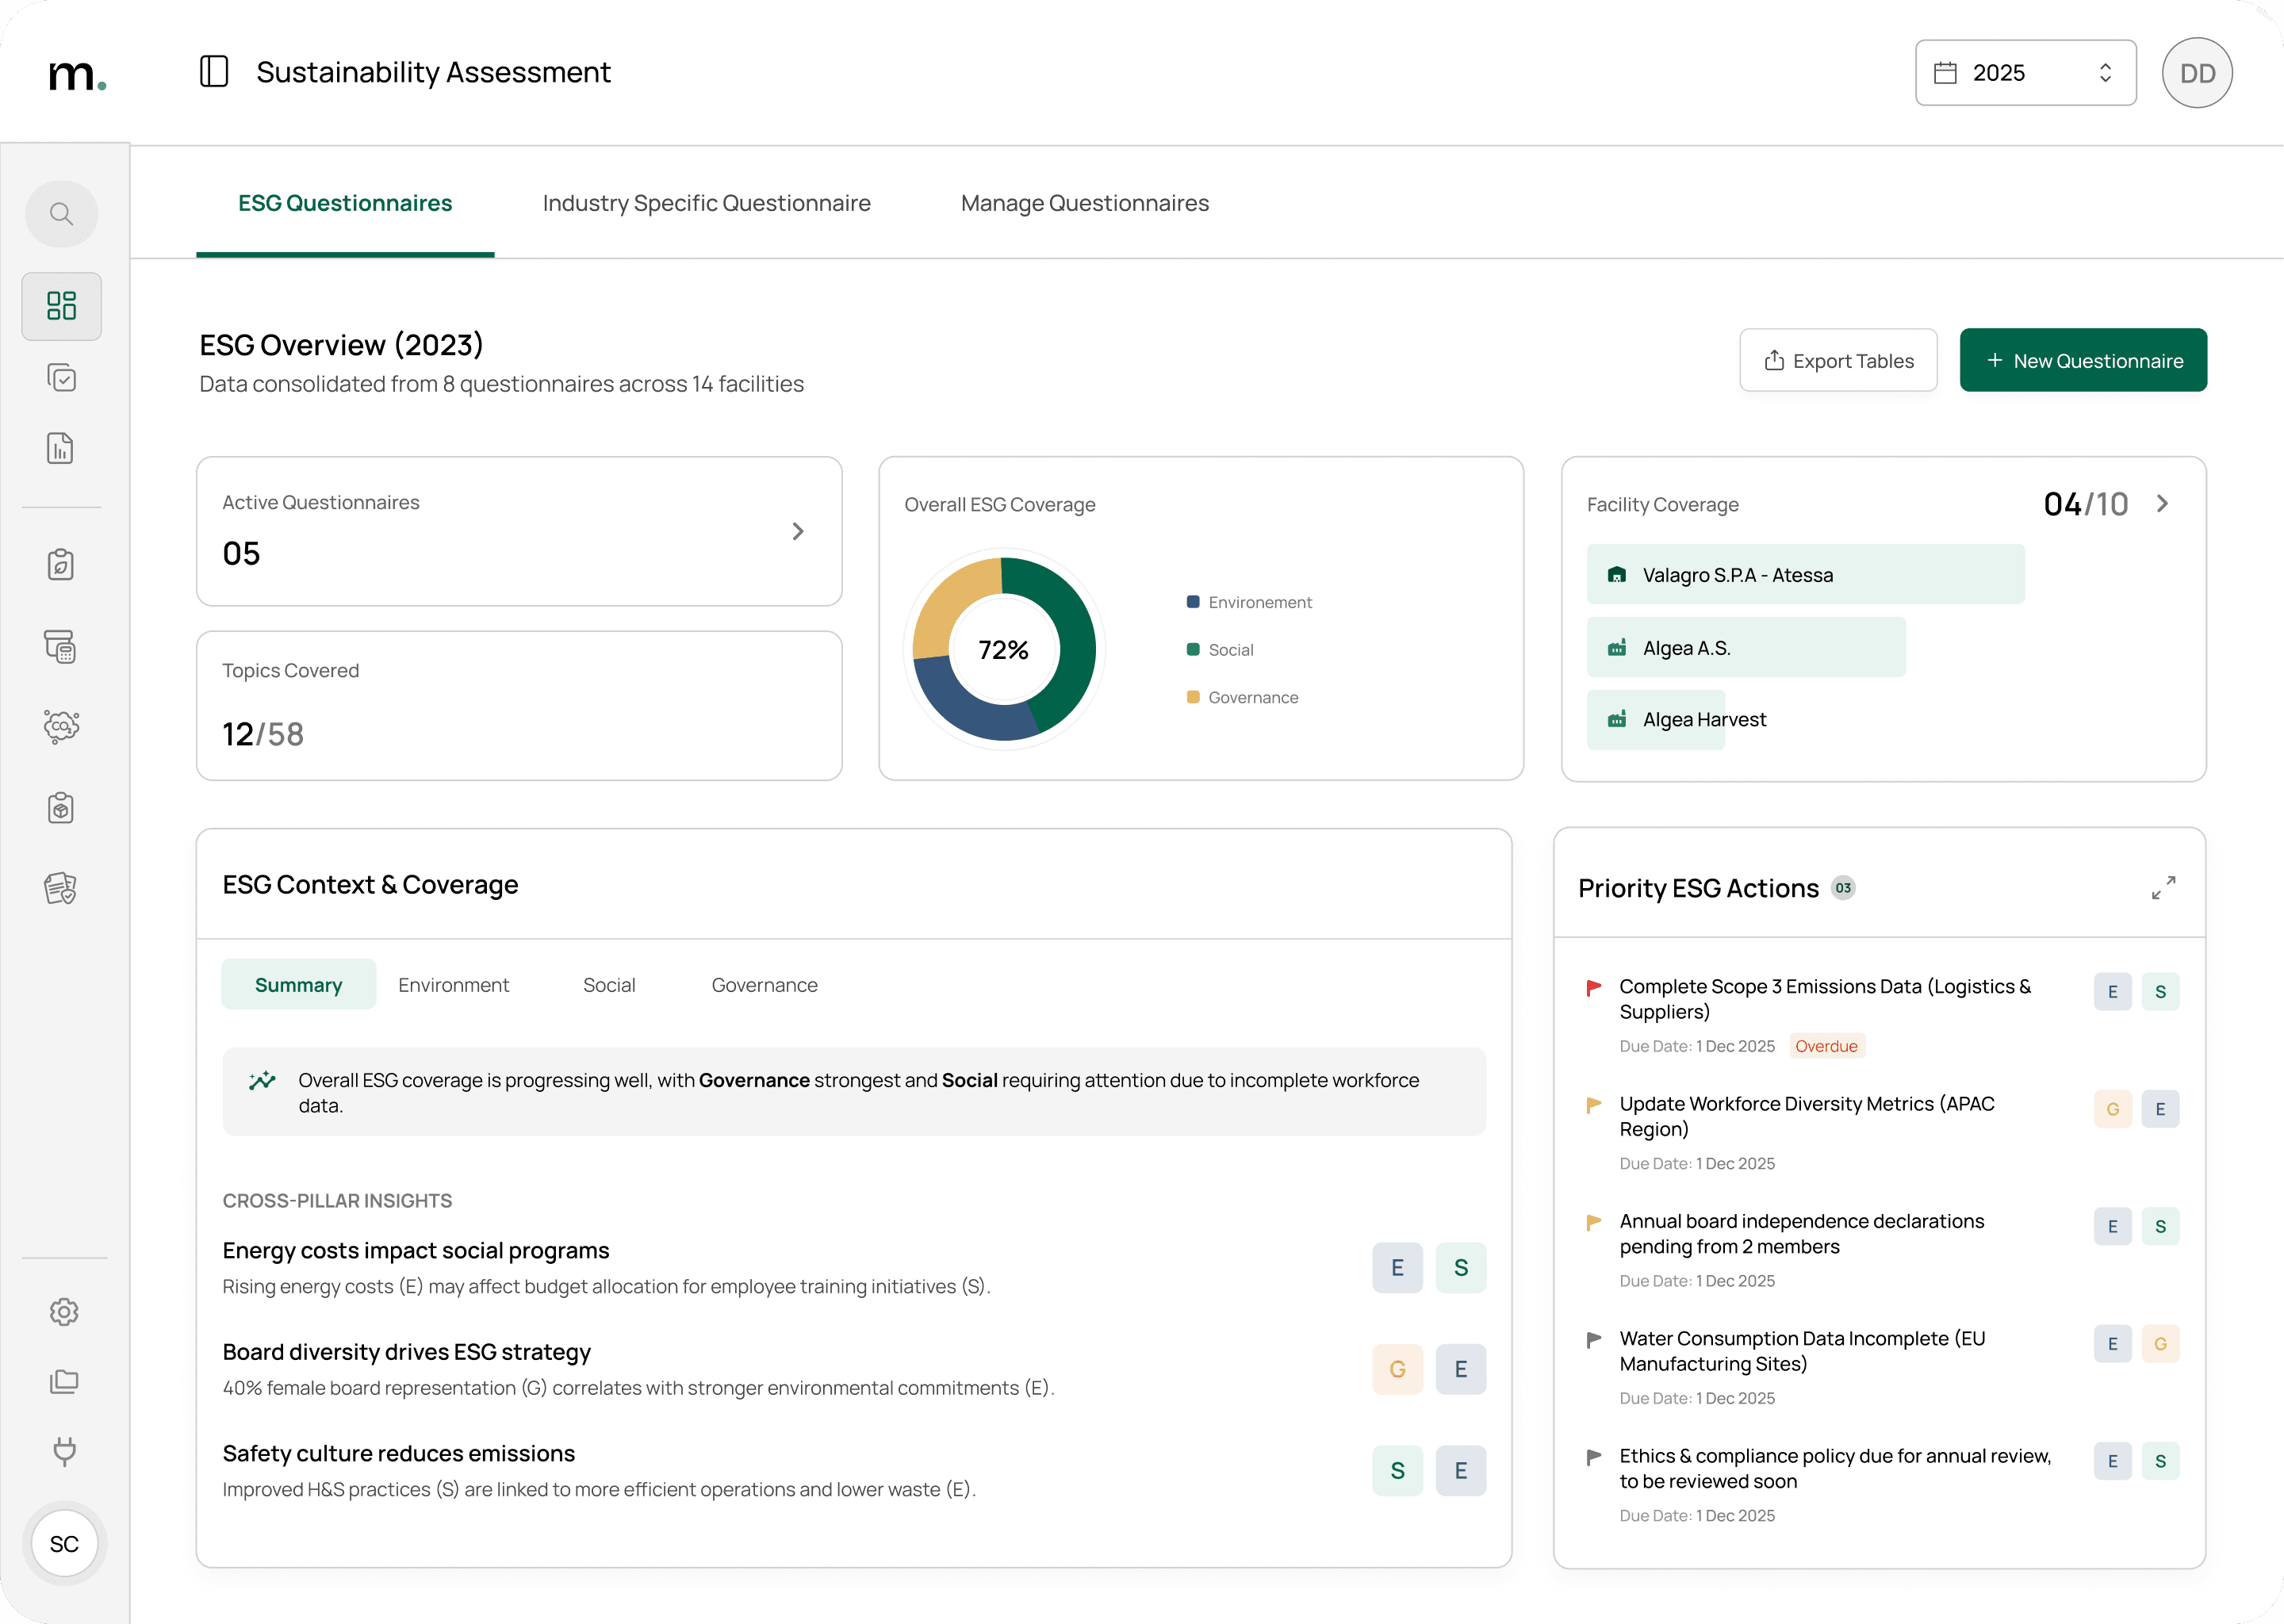Click the report chart document sidebar icon
2284x1624 pixels.
(x=61, y=449)
